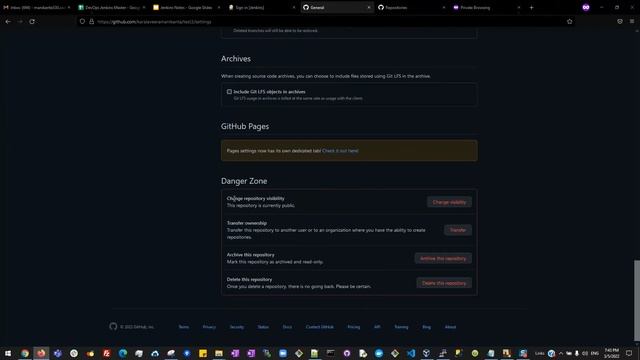640x360 pixels.
Task: Open the GitHub Desktop taskbar icon
Action: [347, 353]
